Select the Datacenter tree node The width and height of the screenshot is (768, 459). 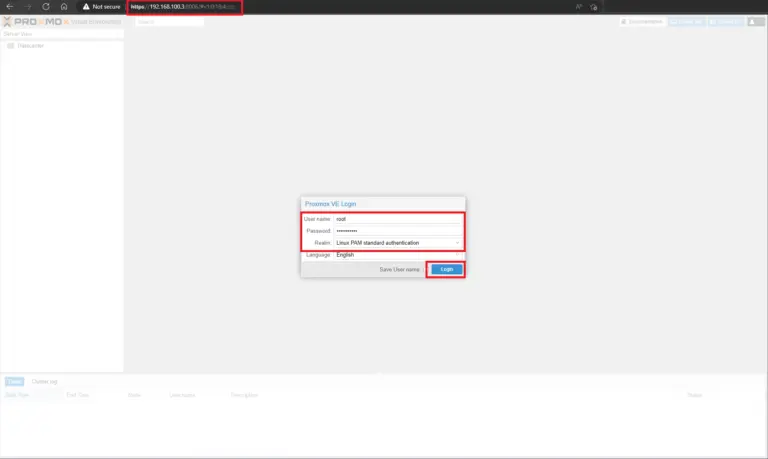[x=30, y=46]
